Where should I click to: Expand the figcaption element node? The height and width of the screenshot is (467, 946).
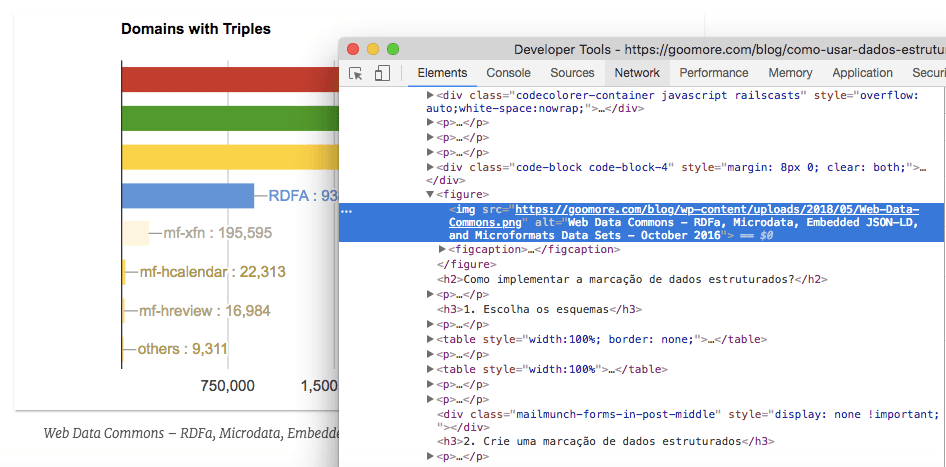coord(443,249)
